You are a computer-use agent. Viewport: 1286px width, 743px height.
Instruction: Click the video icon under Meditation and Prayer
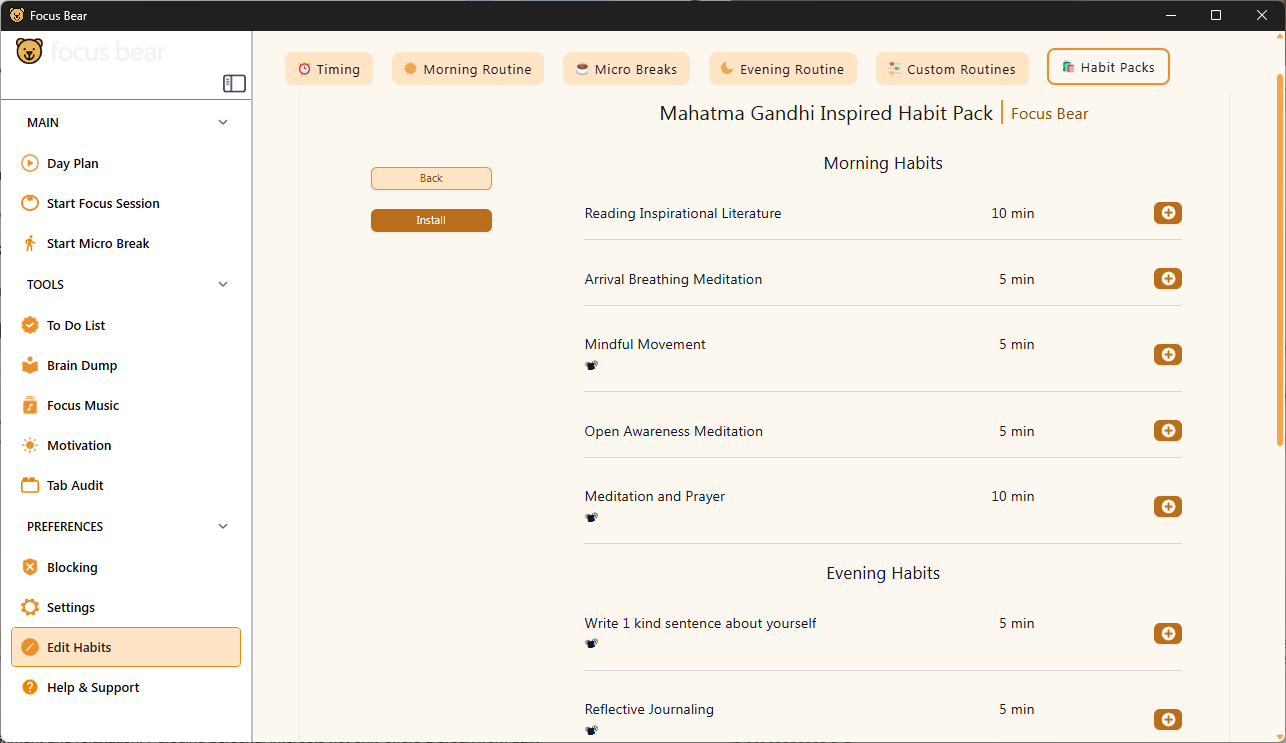(x=591, y=518)
